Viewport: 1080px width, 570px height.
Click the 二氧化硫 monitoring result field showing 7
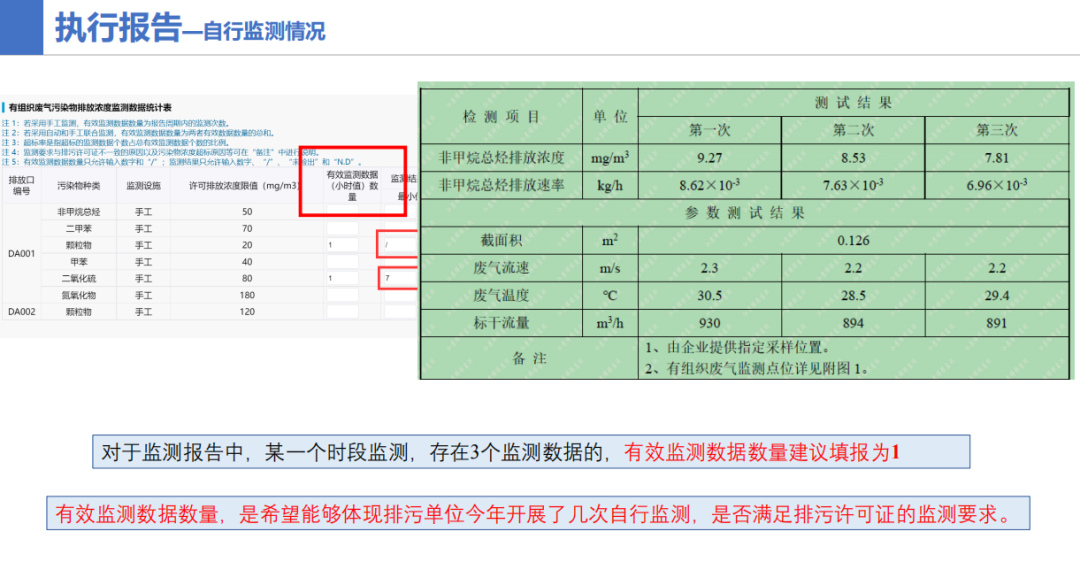pyautogui.click(x=398, y=278)
